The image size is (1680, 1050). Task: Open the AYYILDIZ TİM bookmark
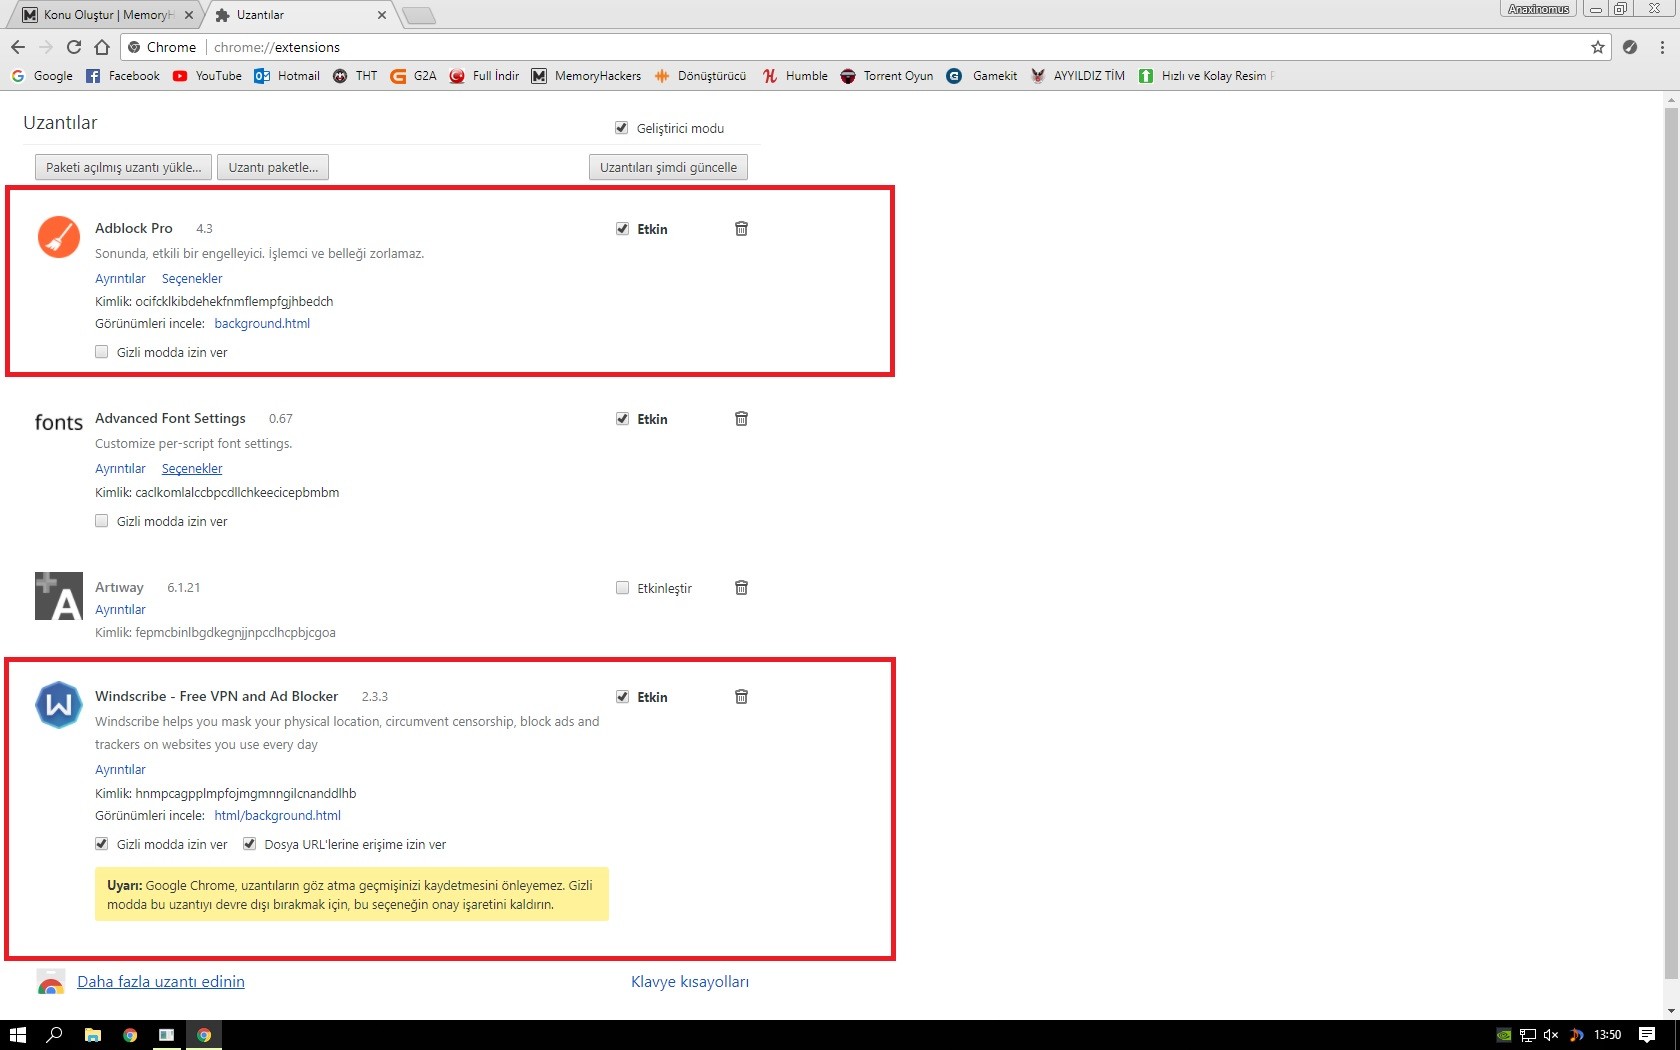click(x=1078, y=76)
